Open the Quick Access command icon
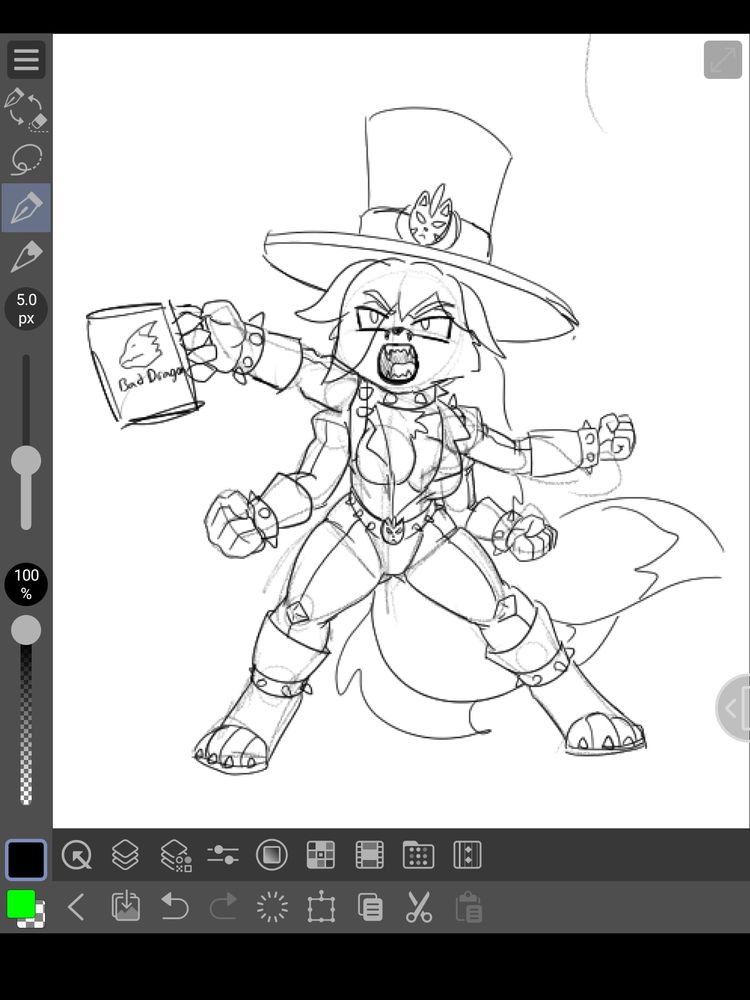750x1000 pixels. (77, 855)
